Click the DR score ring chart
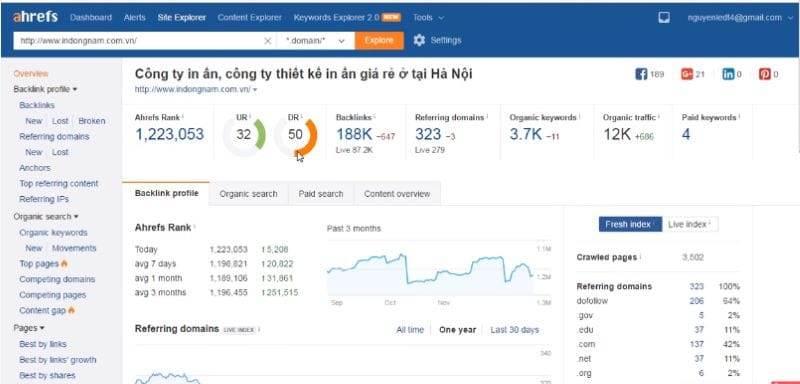 click(x=295, y=135)
